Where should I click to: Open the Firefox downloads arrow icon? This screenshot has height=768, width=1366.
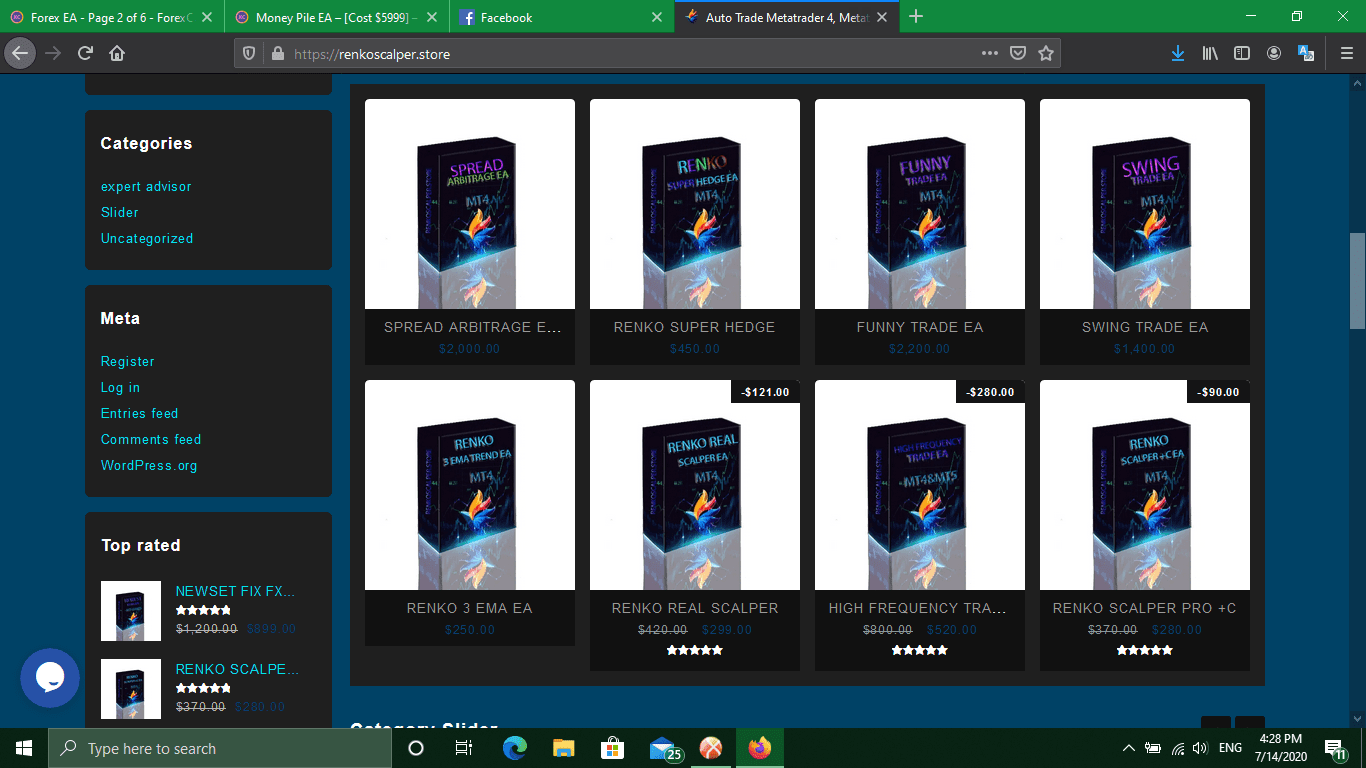1177,54
